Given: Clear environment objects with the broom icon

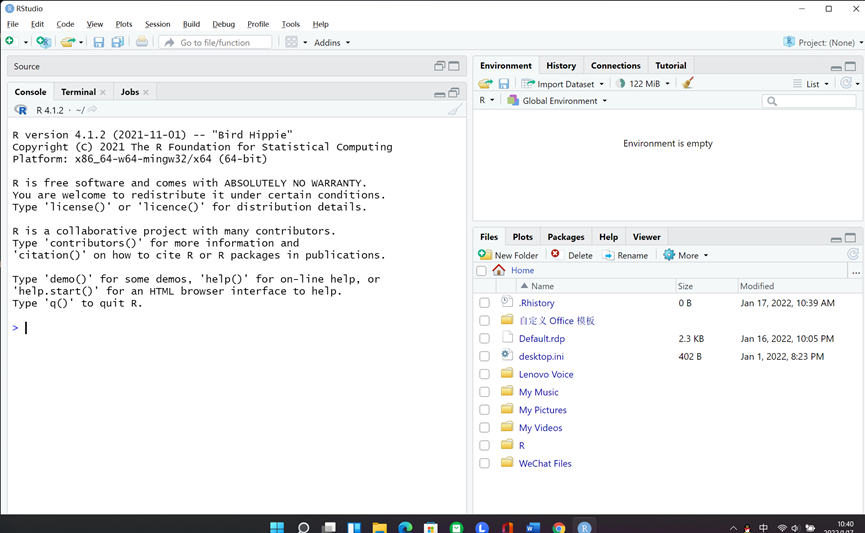Looking at the screenshot, I should 687,83.
